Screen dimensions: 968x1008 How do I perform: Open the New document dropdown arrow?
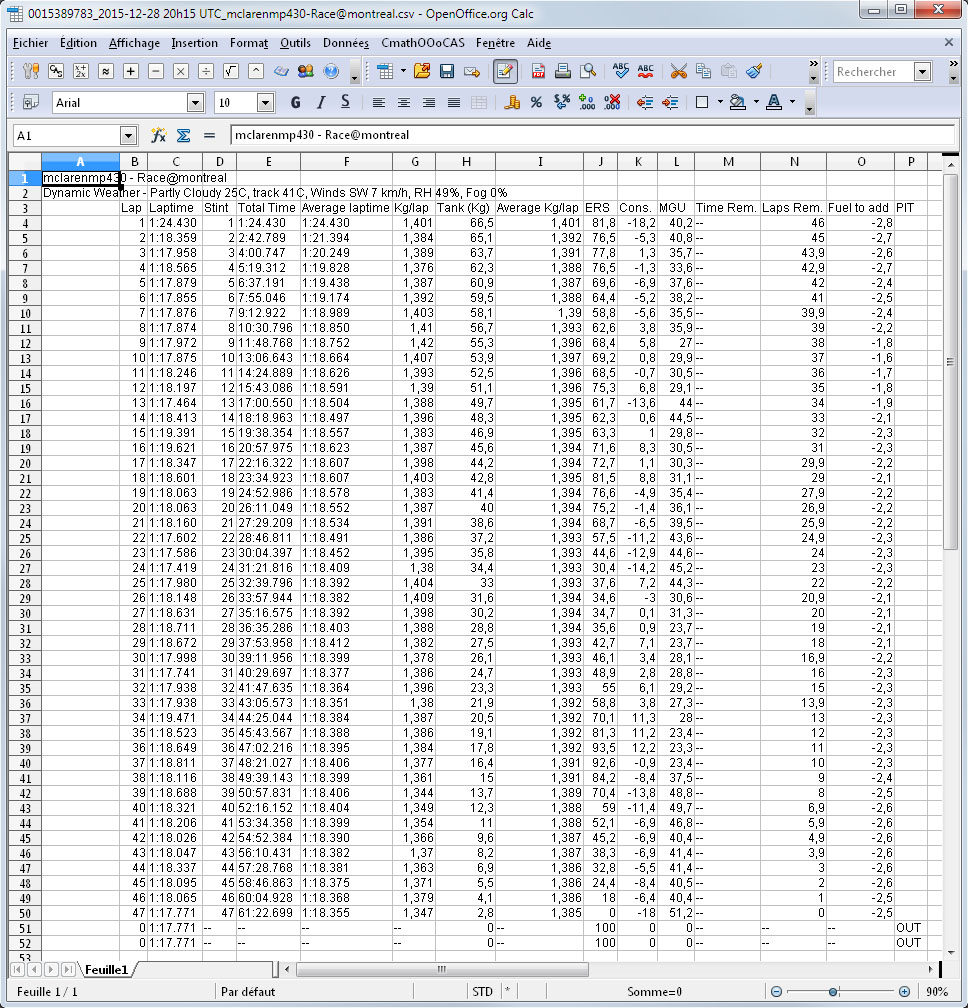tap(403, 71)
